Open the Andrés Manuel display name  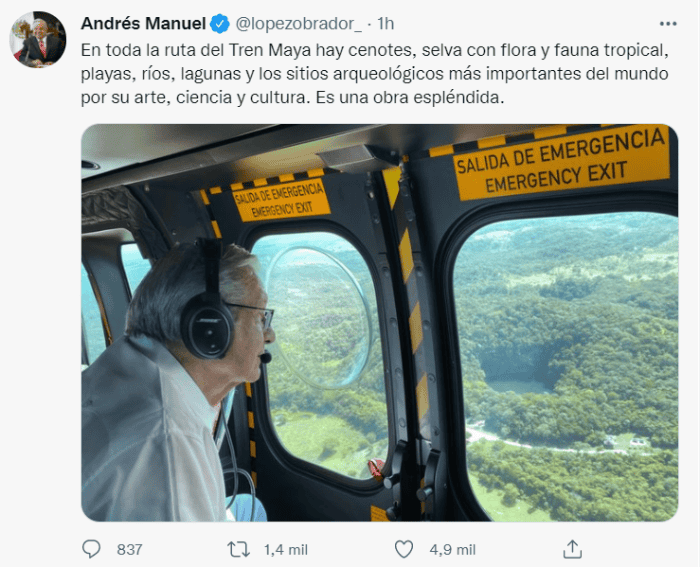tap(143, 24)
